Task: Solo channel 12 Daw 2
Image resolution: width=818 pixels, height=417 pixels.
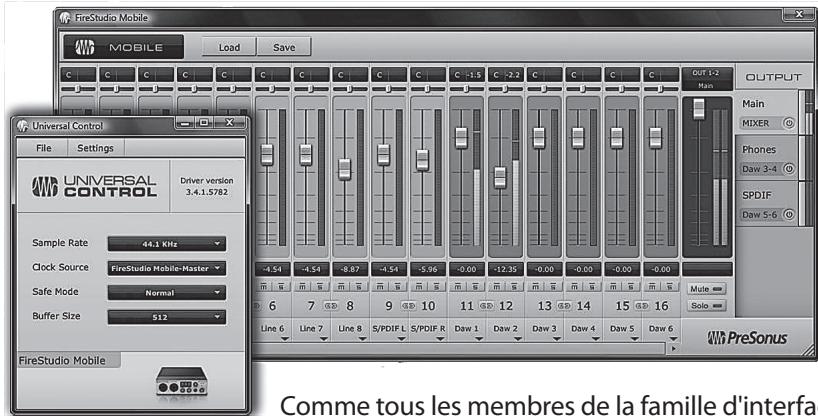Action: click(514, 287)
